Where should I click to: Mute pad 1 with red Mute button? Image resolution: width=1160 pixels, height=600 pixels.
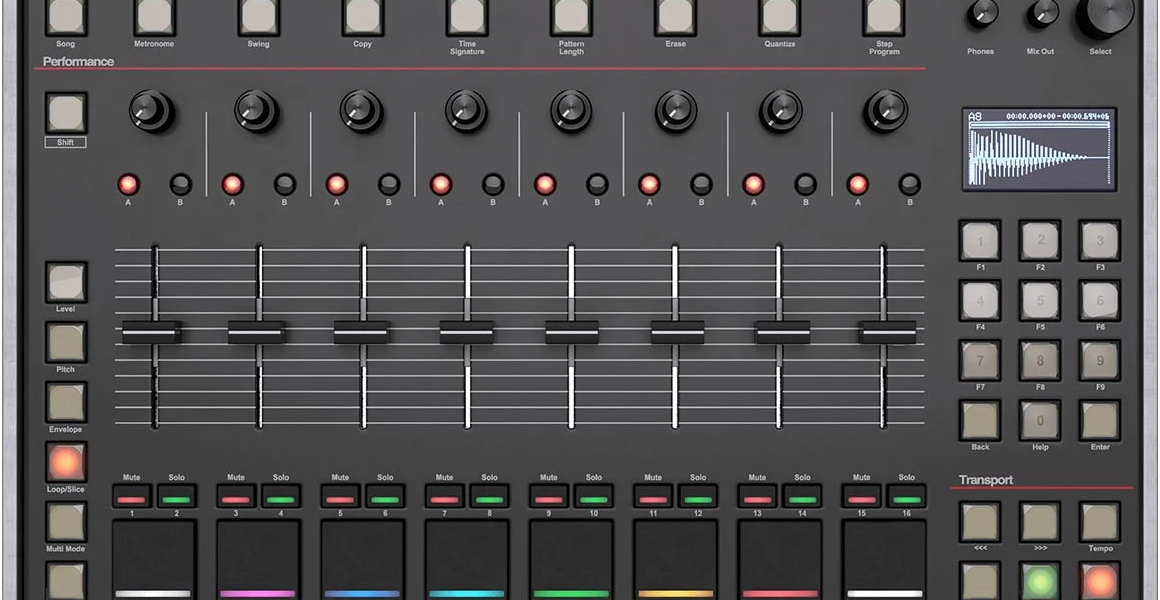point(132,497)
